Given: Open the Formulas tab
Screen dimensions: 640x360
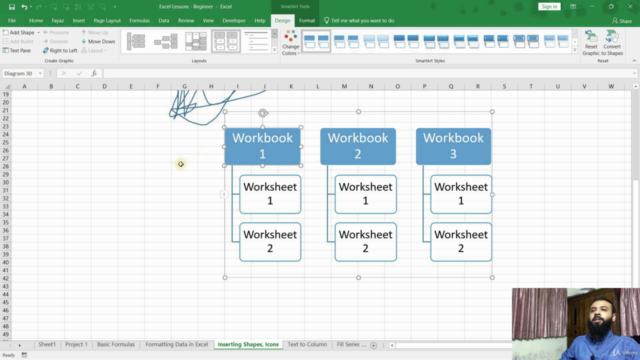Looking at the screenshot, I should (140, 20).
